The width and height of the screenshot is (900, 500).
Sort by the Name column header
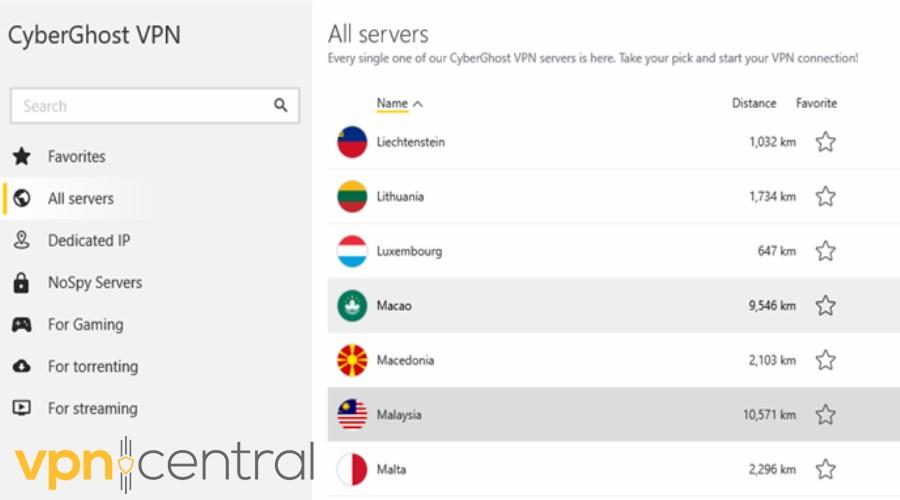coord(392,103)
